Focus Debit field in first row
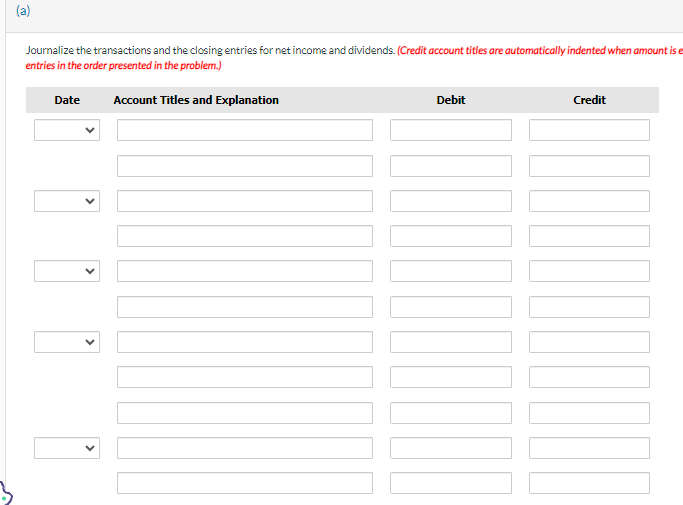 pos(451,130)
